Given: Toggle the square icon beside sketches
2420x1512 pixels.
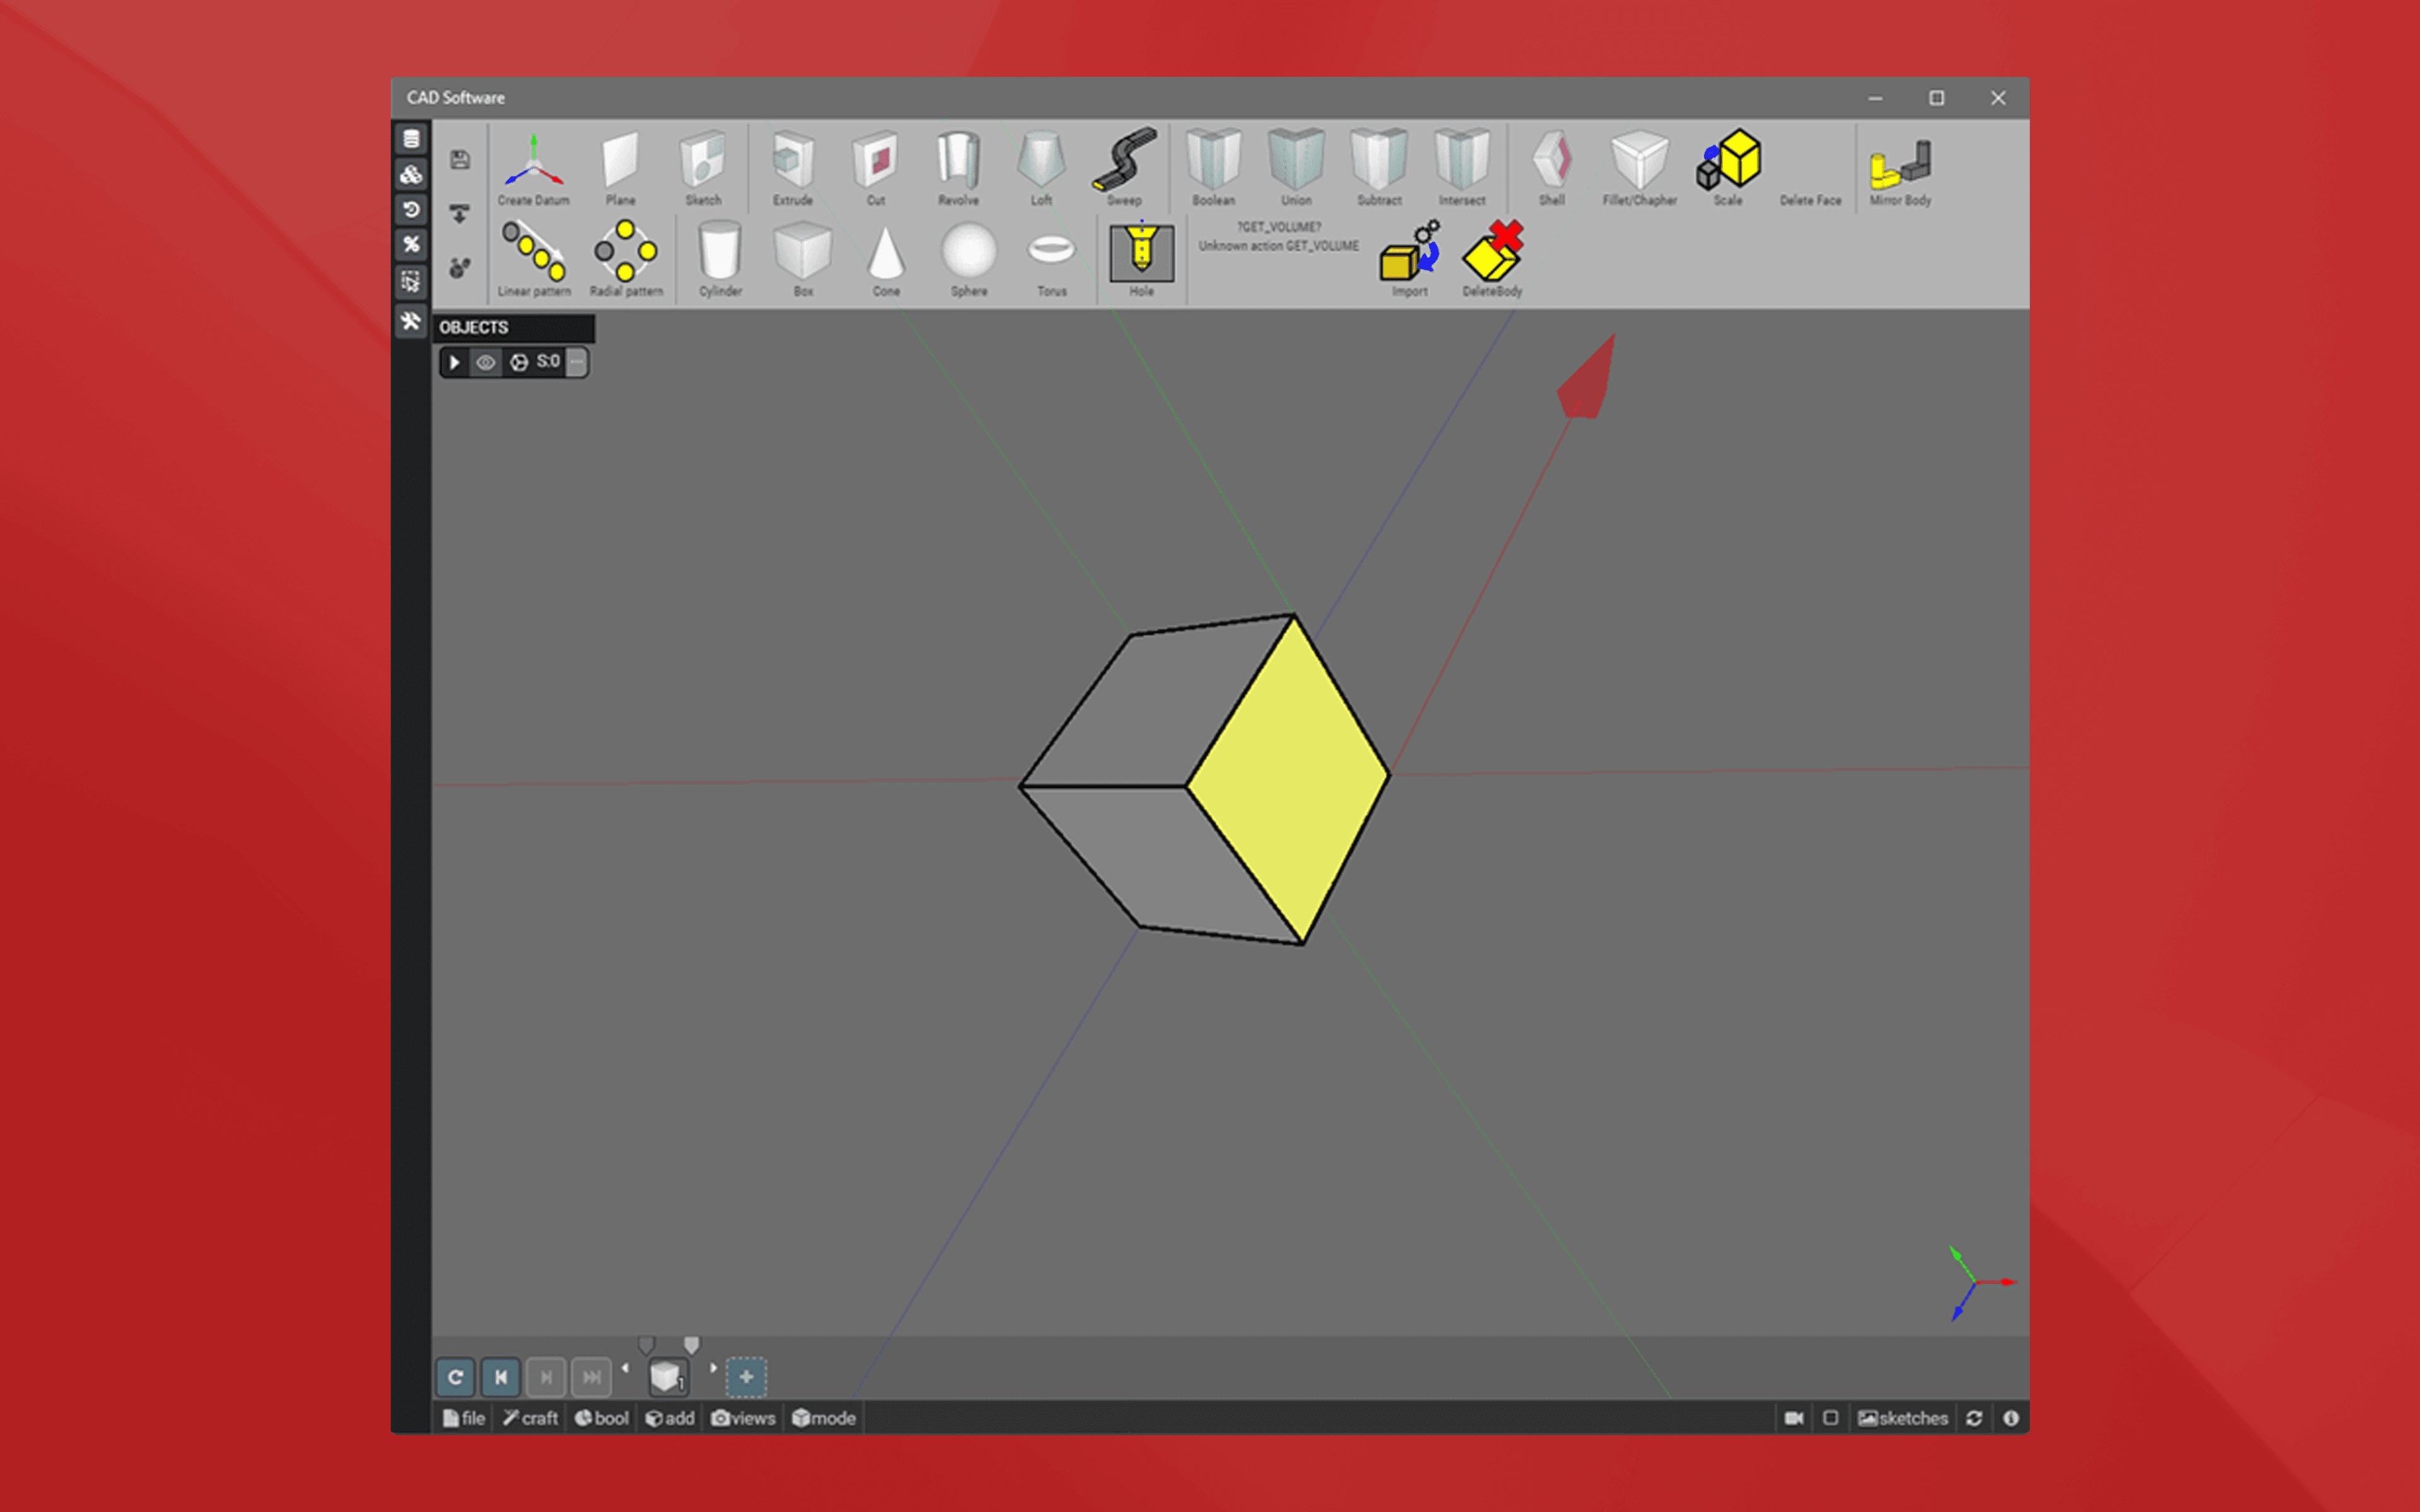Looking at the screenshot, I should coord(1830,1418).
